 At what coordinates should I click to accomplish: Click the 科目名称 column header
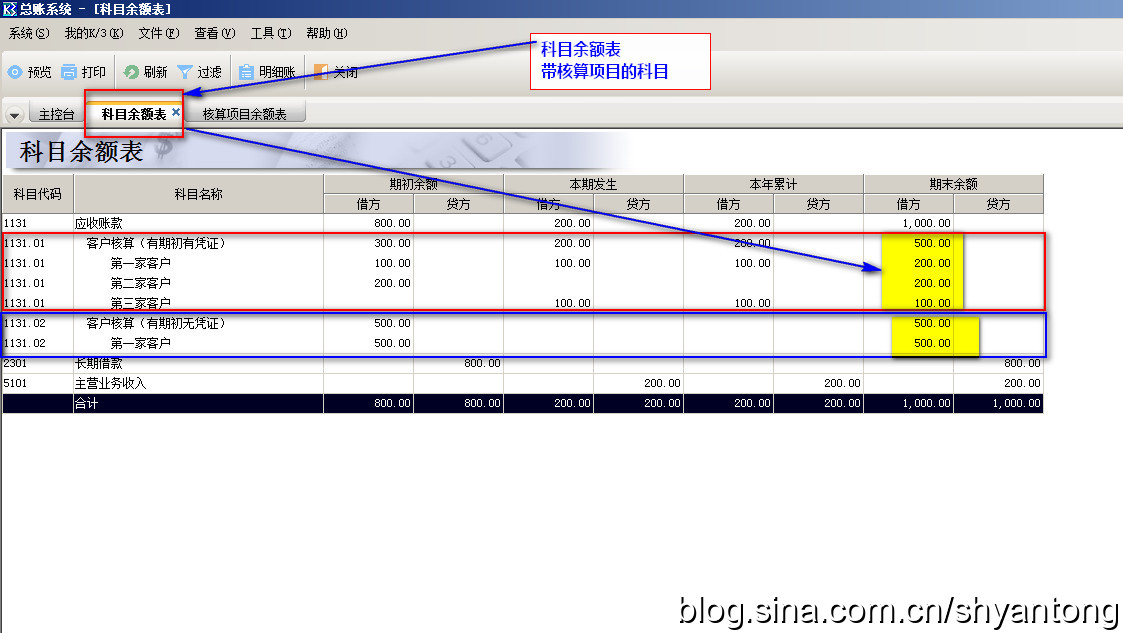(198, 193)
